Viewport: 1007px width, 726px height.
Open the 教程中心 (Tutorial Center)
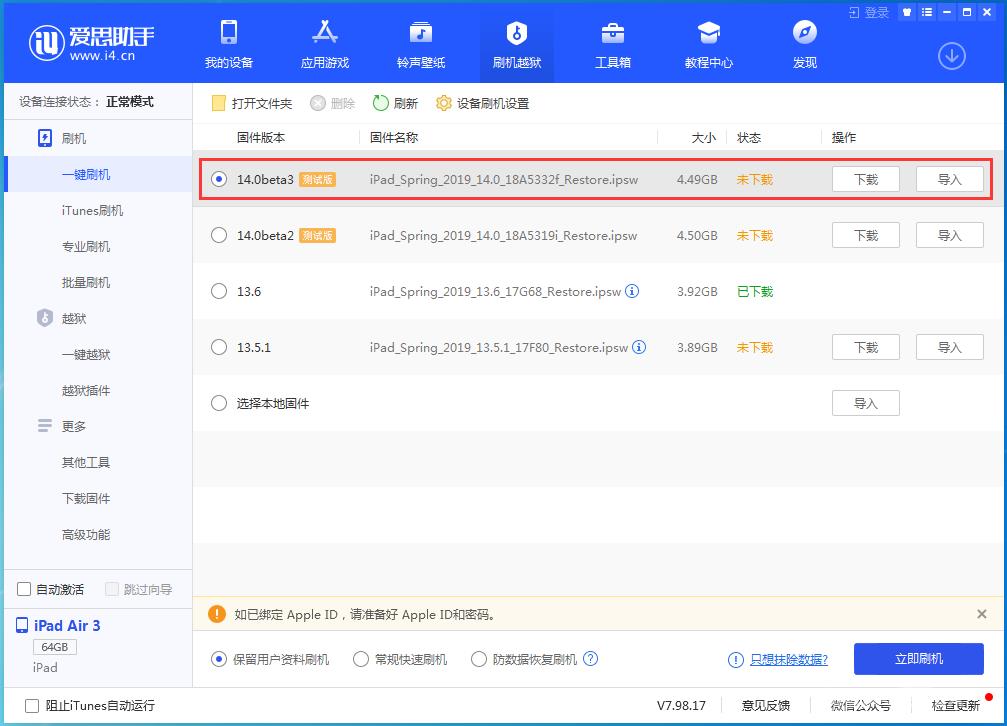708,45
